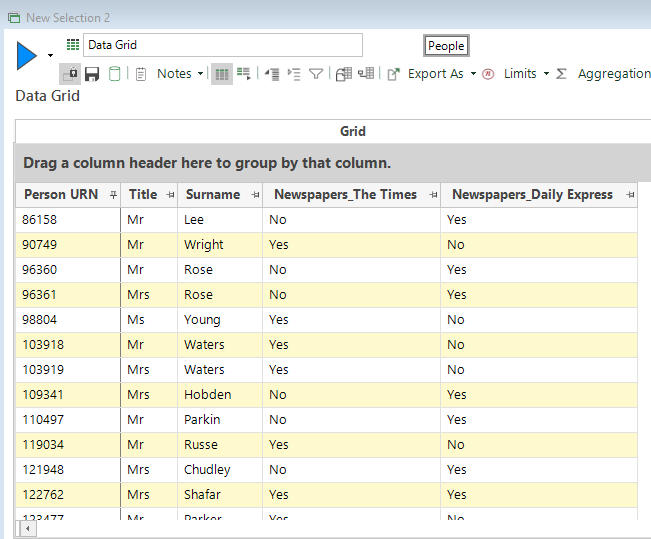Toggle the columns layout view icon

click(222, 74)
